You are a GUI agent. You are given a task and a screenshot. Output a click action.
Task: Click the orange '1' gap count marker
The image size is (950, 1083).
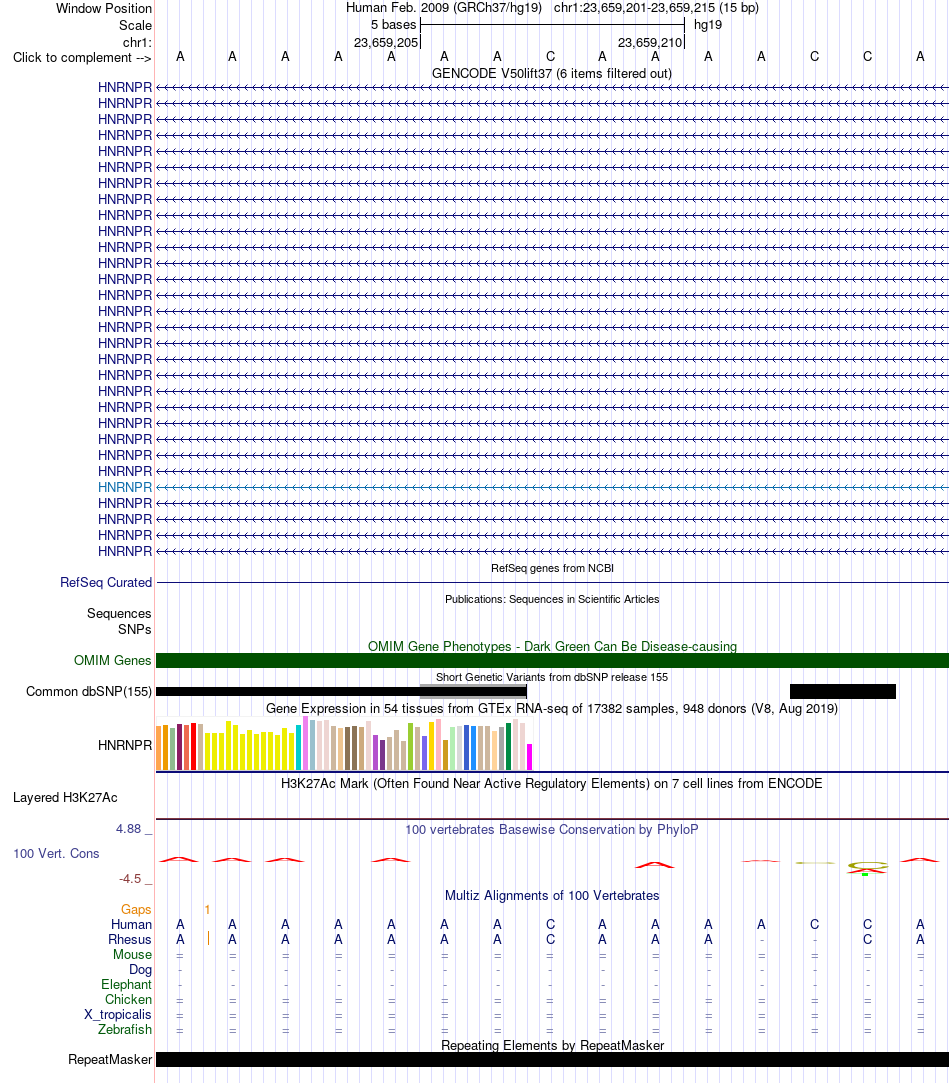pos(207,910)
